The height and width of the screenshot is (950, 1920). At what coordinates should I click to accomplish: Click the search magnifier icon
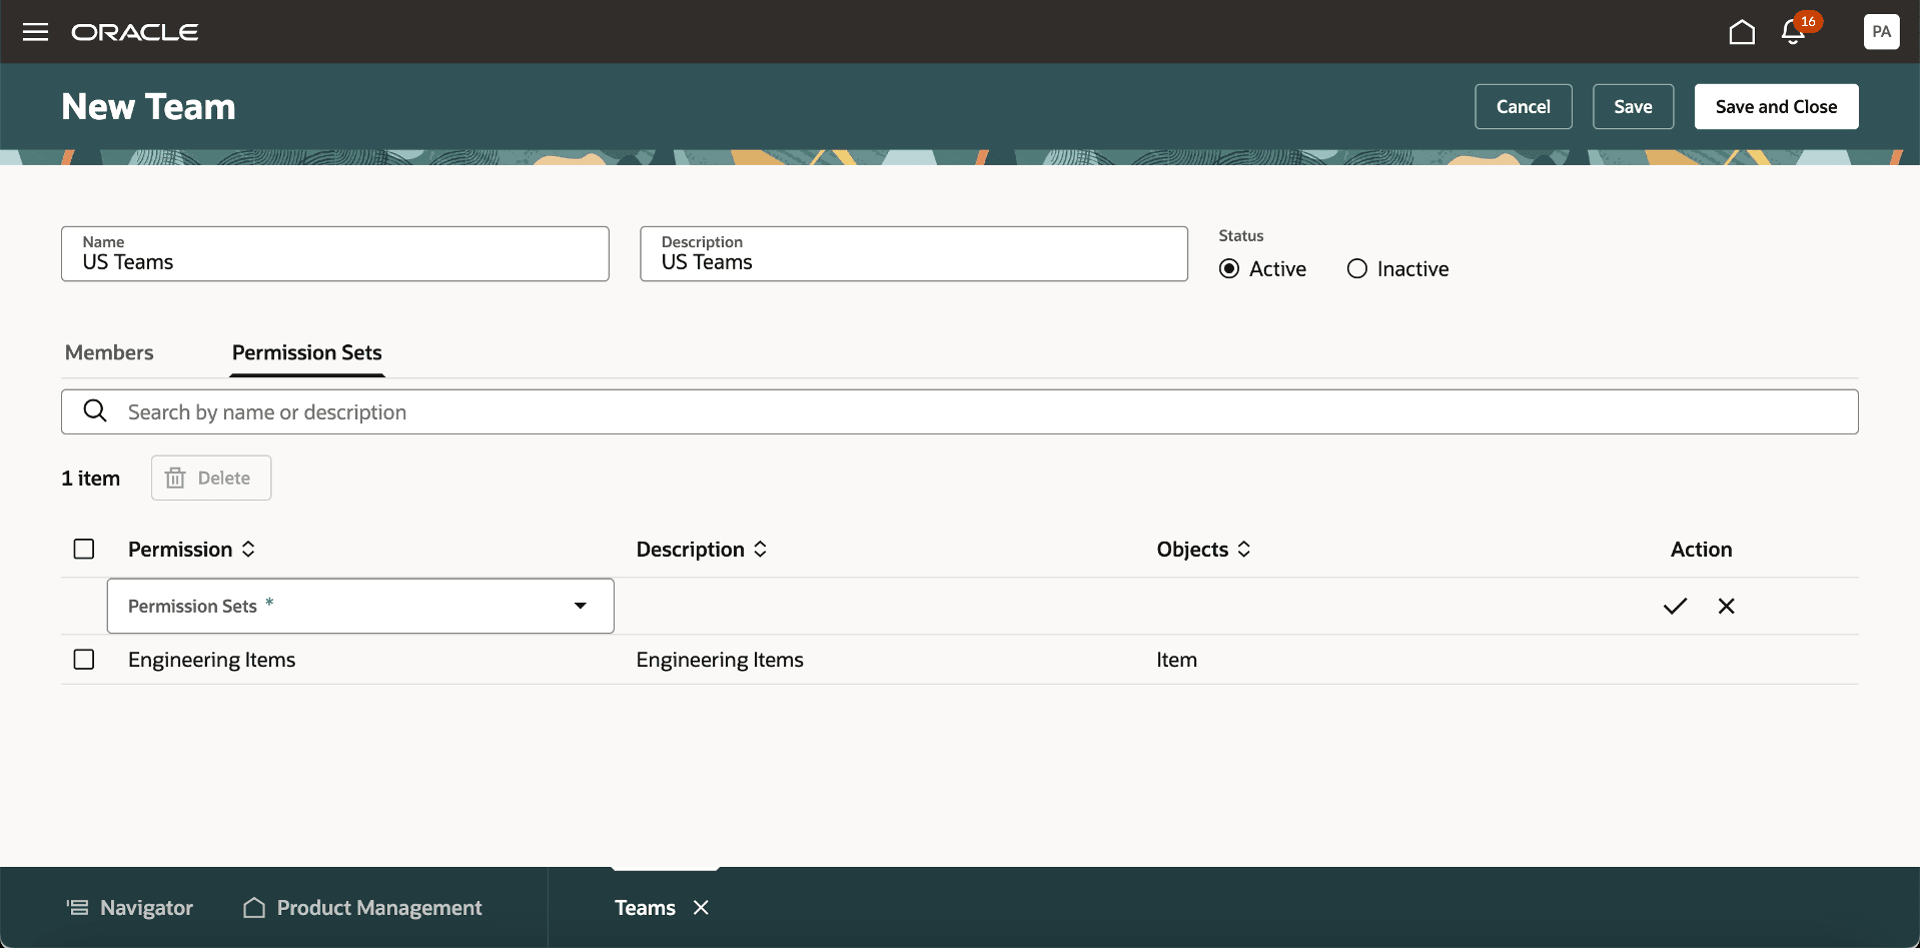[95, 411]
